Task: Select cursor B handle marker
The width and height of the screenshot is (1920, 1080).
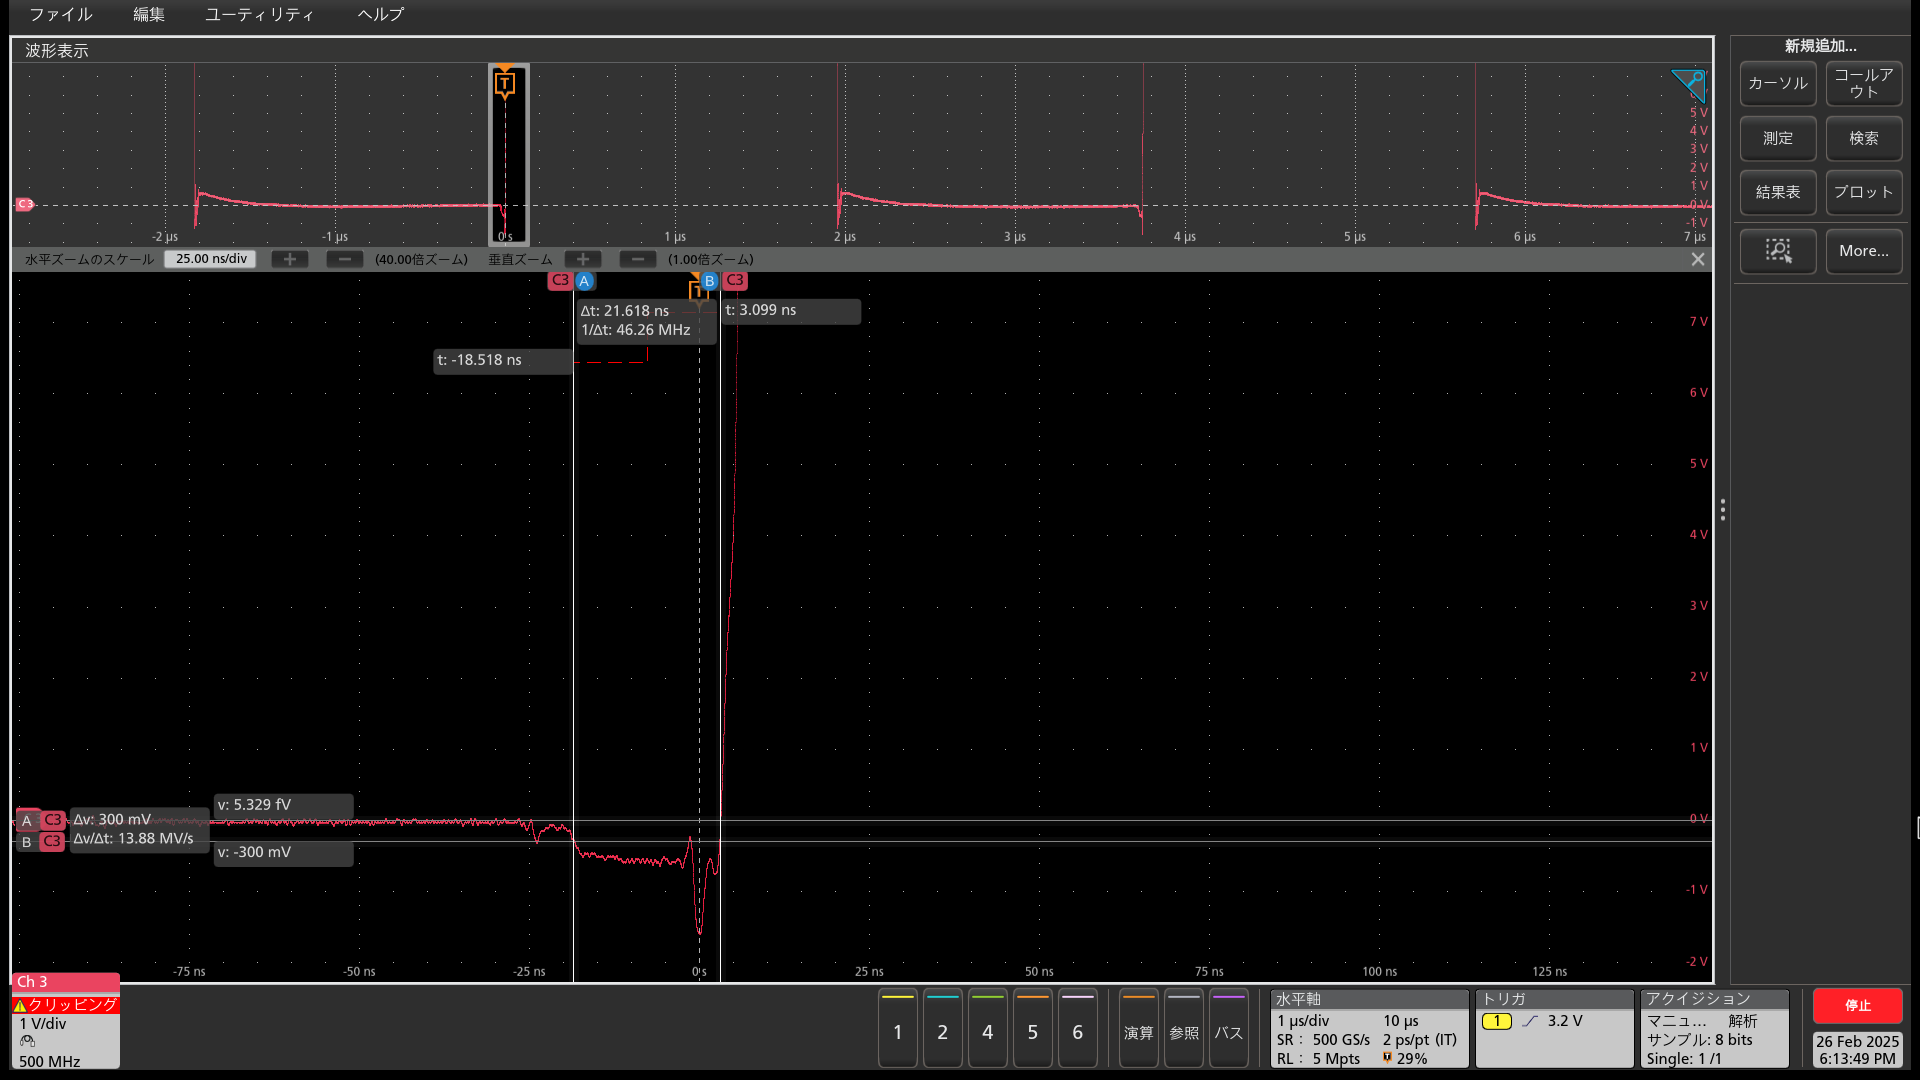Action: pyautogui.click(x=709, y=281)
